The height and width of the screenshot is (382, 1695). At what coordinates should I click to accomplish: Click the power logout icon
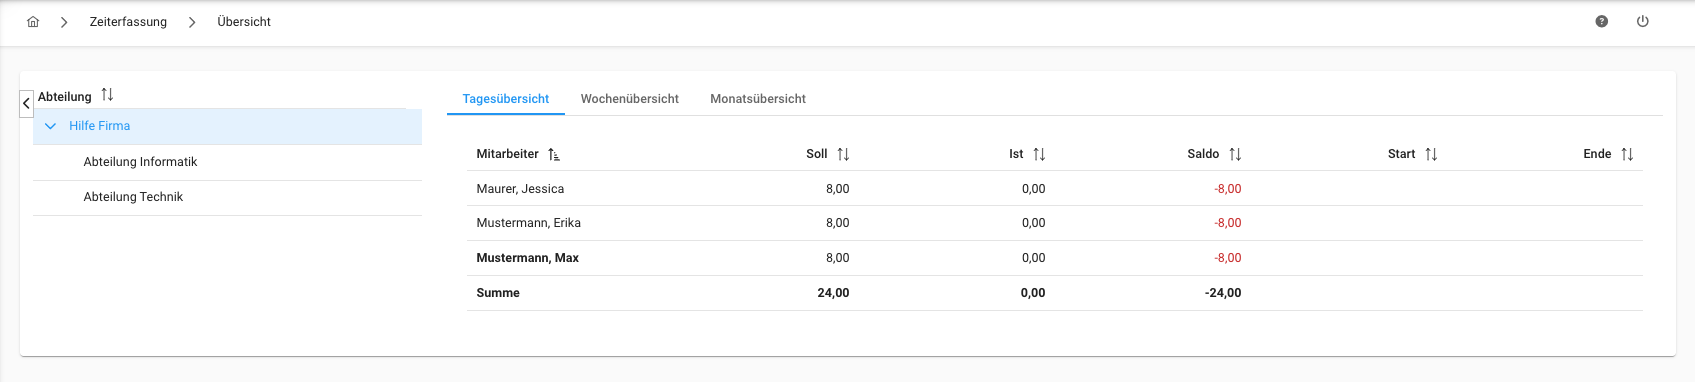(x=1642, y=21)
